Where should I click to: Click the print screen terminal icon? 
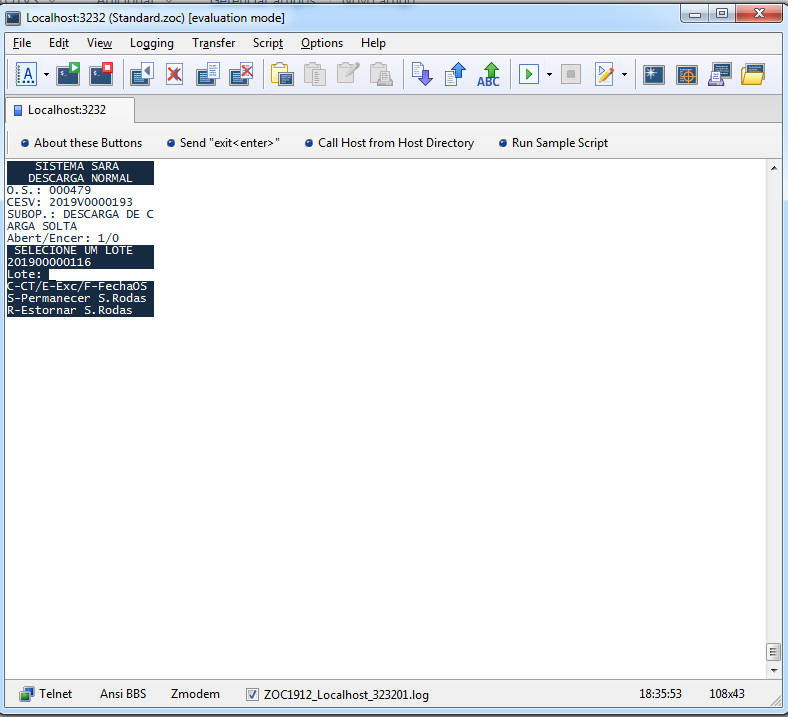coord(720,74)
